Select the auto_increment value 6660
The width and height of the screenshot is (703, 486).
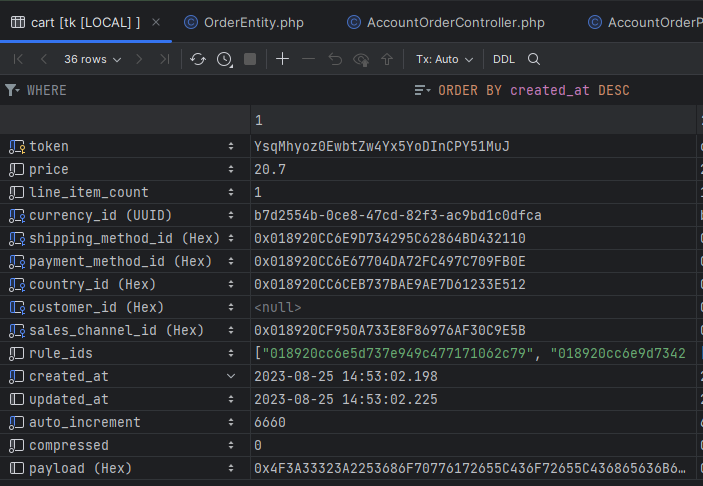point(473,422)
